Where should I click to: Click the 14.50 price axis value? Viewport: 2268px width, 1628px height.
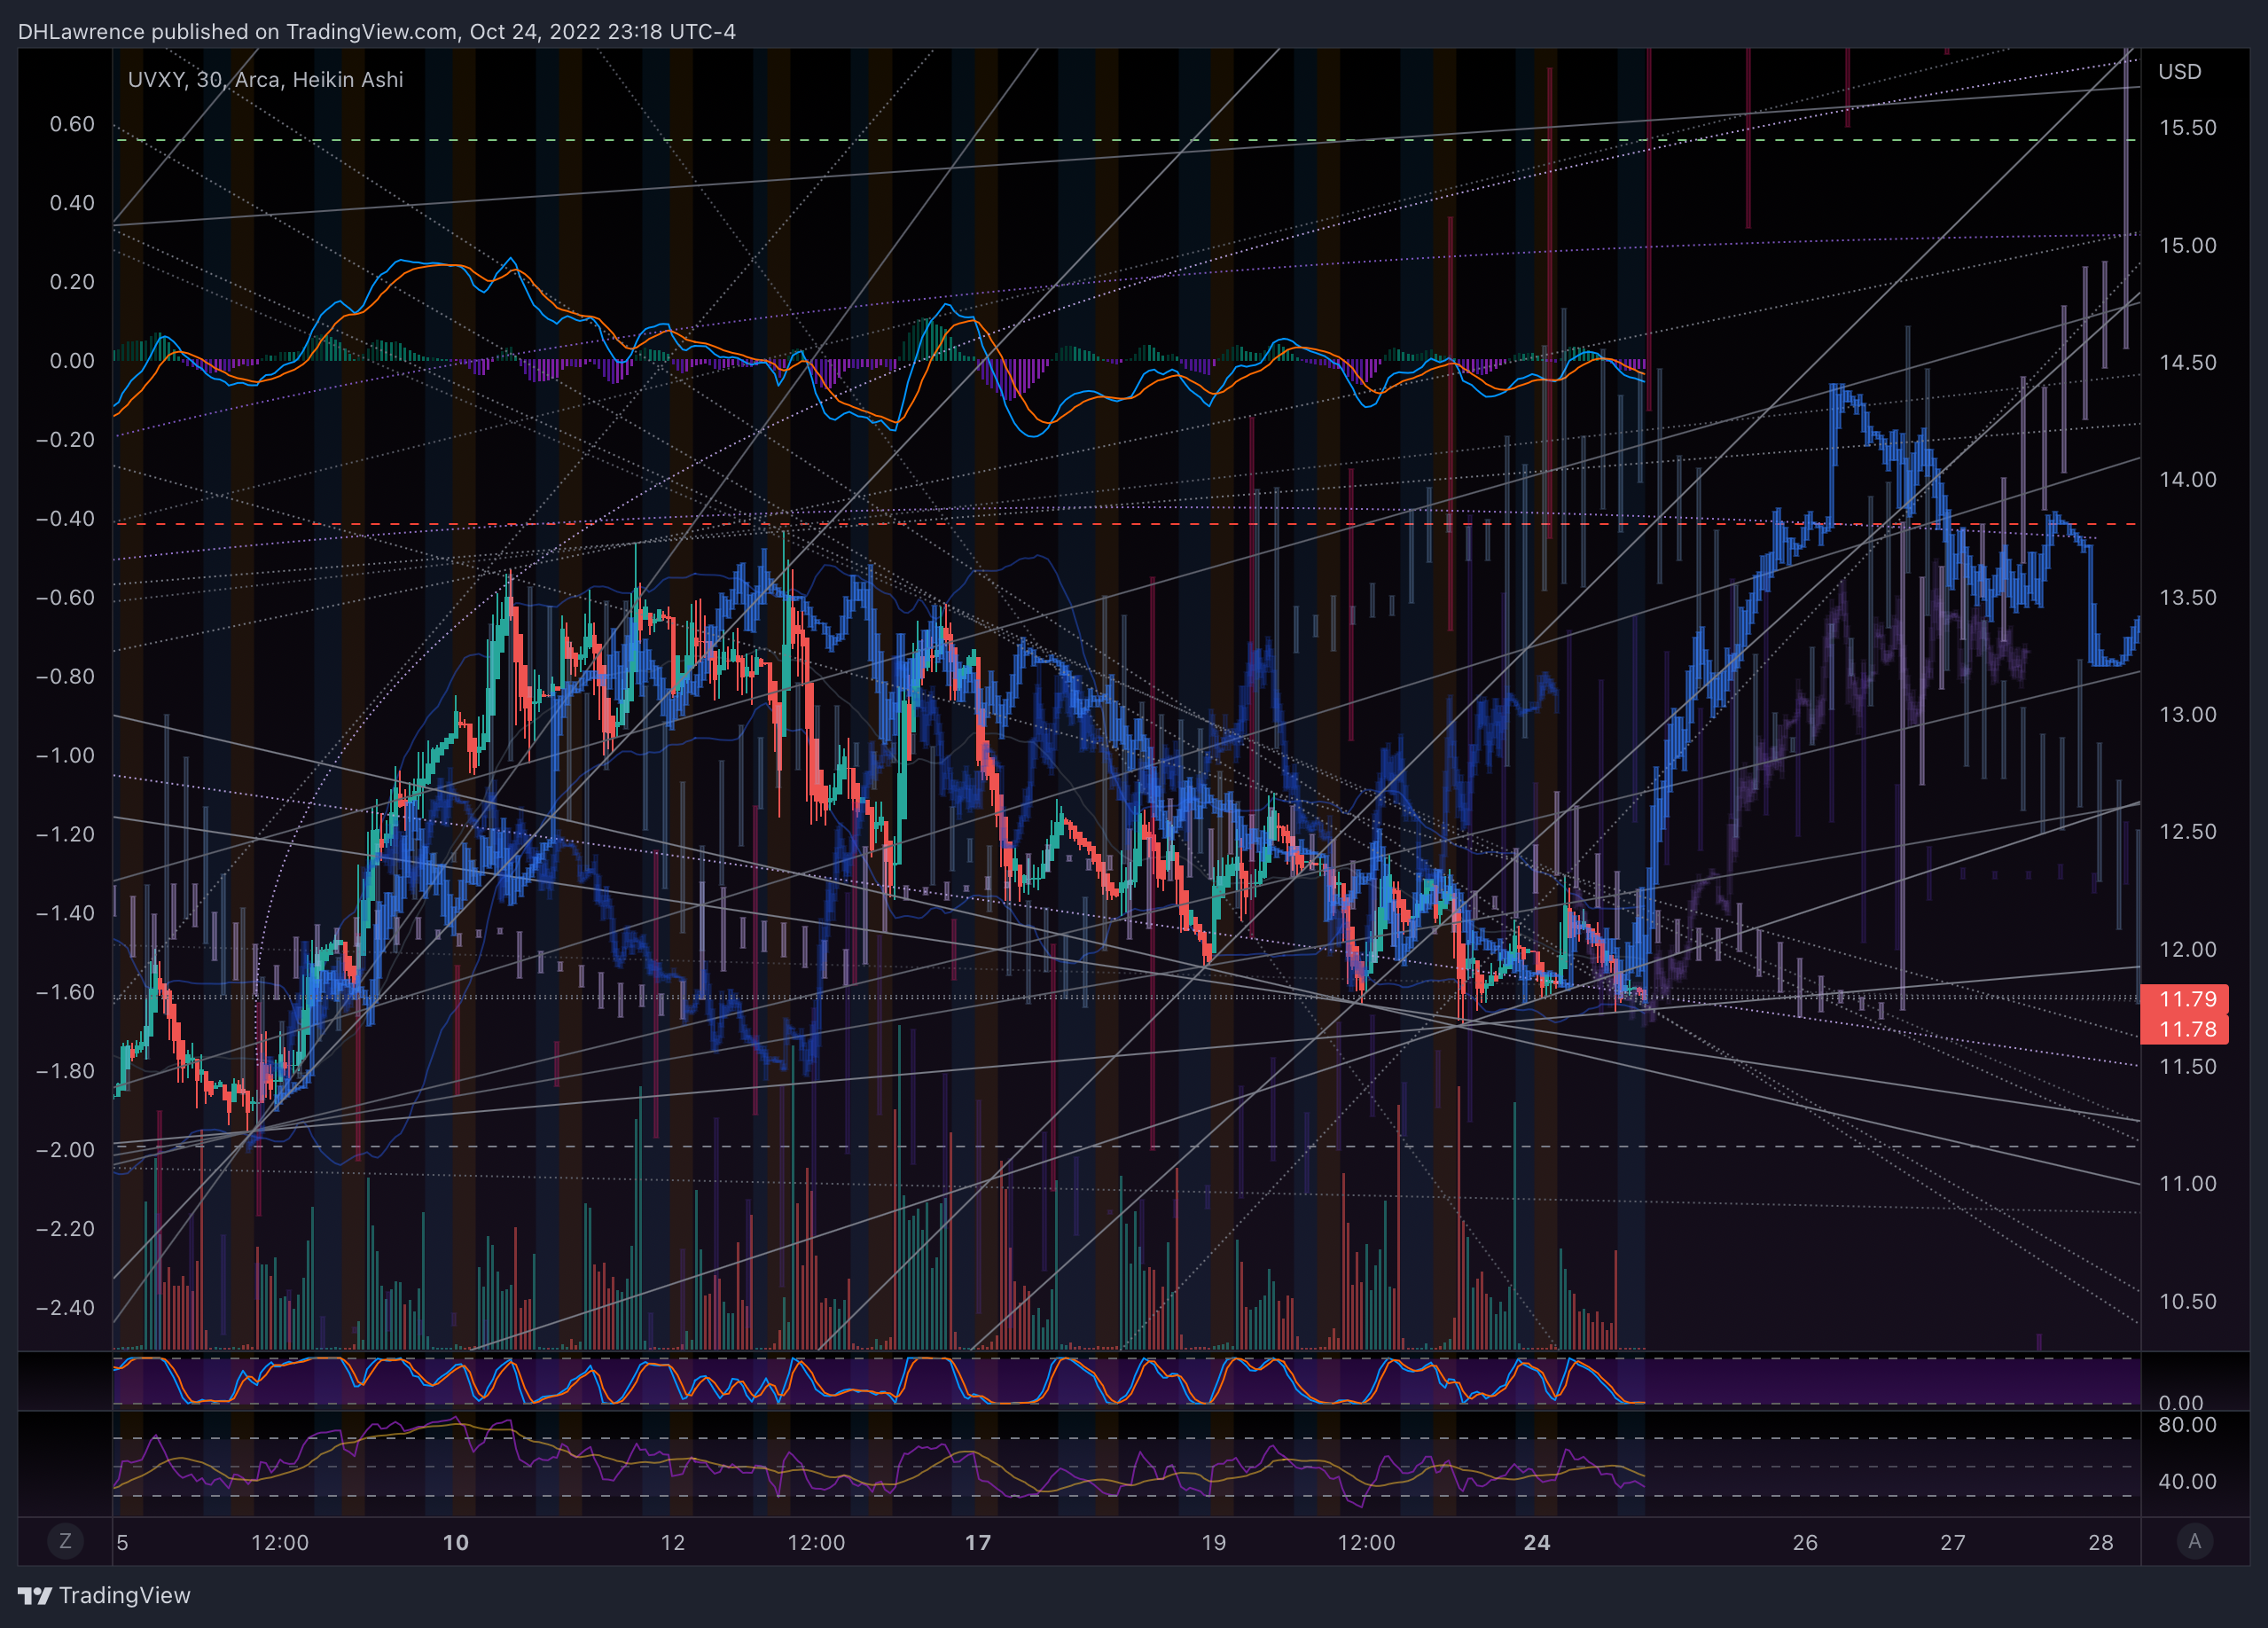(x=2187, y=362)
